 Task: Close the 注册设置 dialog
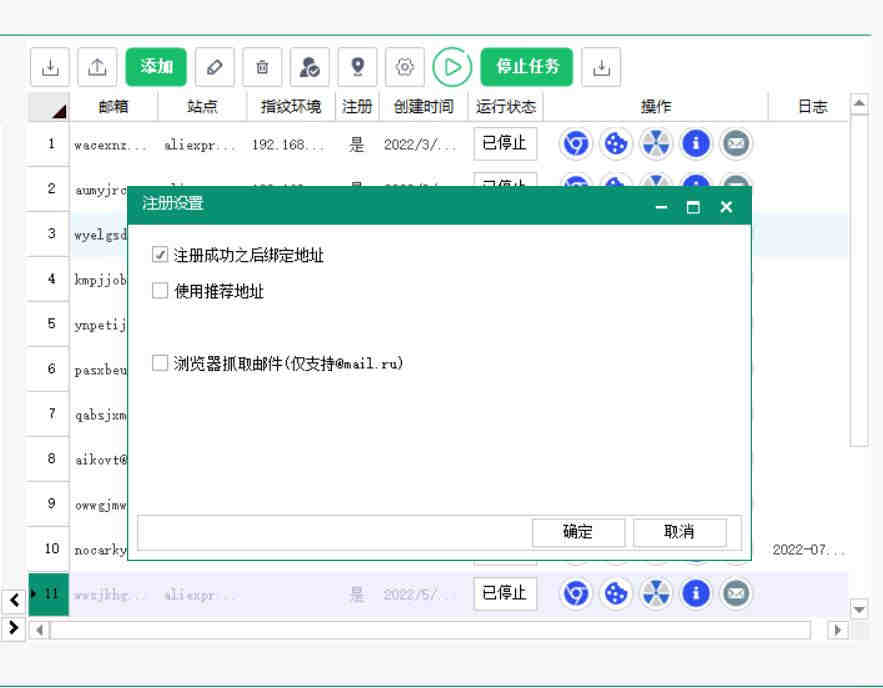(x=726, y=207)
